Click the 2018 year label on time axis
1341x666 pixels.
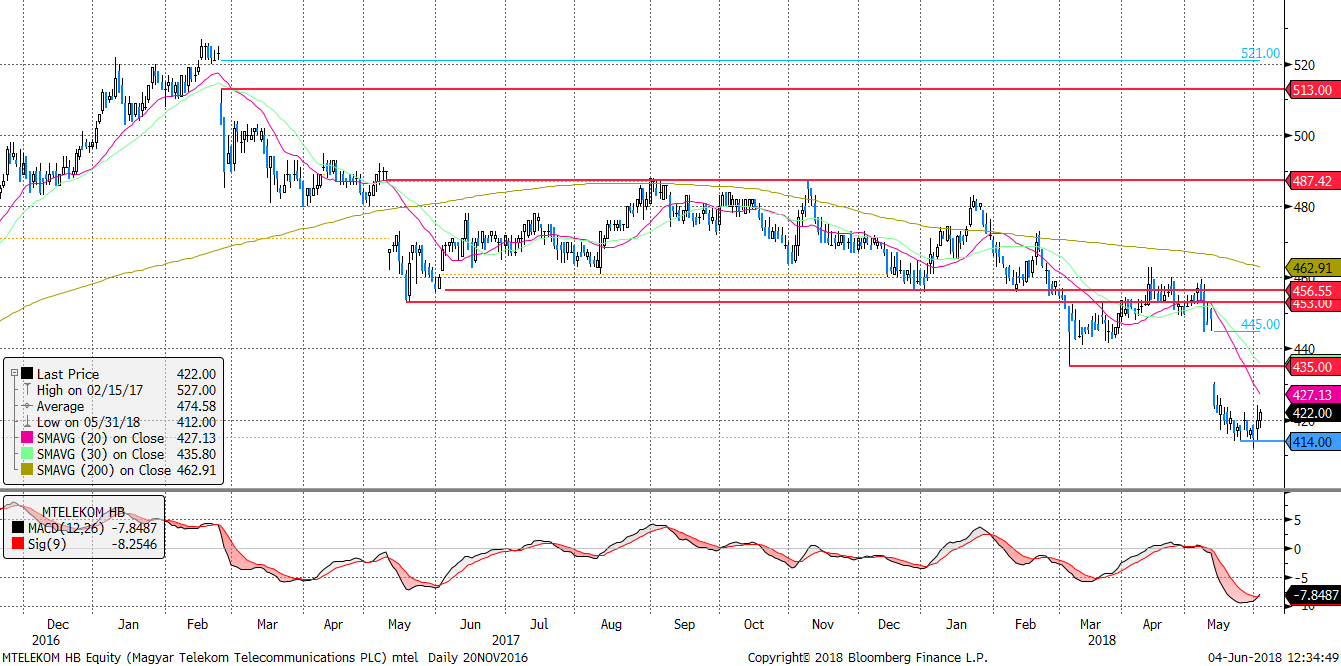(x=1104, y=638)
